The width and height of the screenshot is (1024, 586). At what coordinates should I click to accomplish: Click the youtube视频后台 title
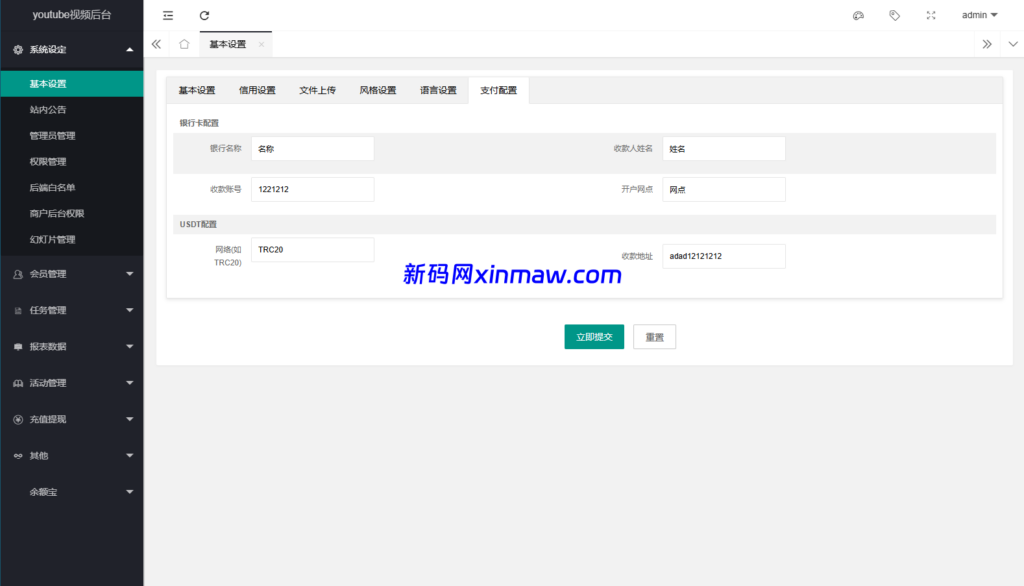pyautogui.click(x=72, y=15)
